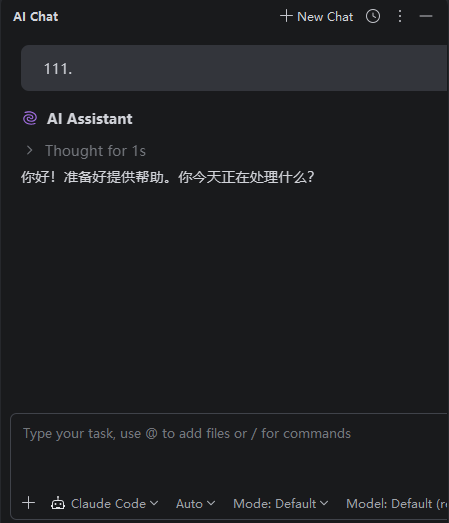The width and height of the screenshot is (449, 523).
Task: Click the down arrow next to Auto
Action: tap(211, 503)
